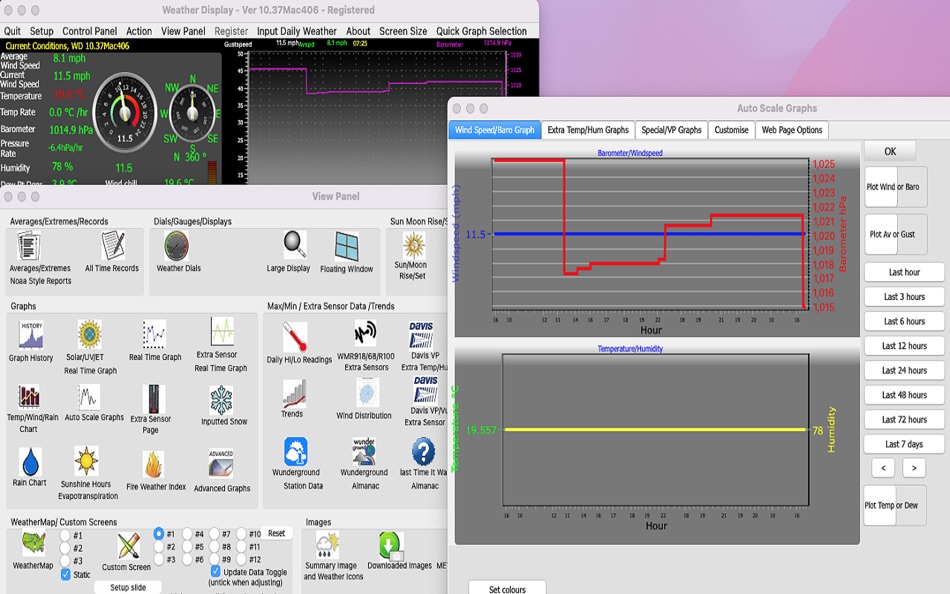Open the Auto Scale Graphs icon

89,398
